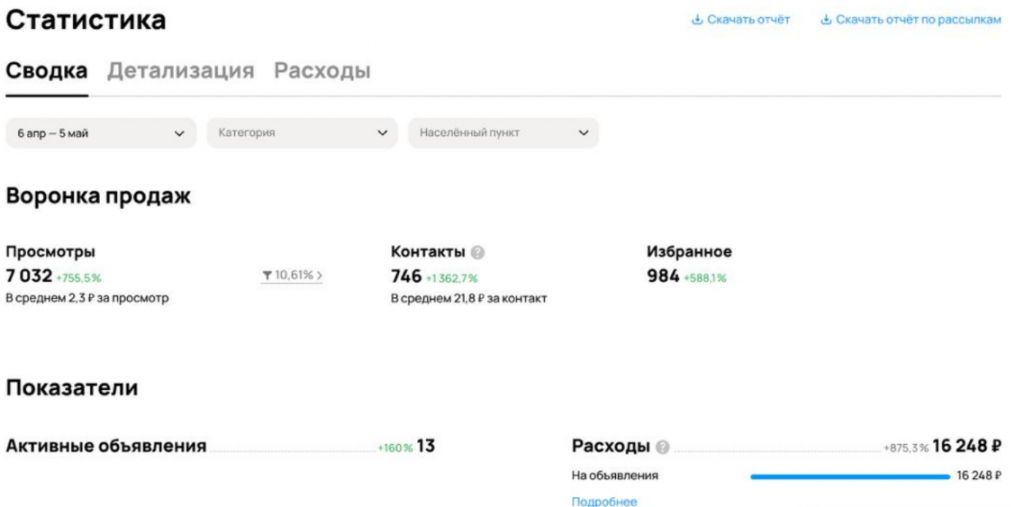
Task: Click the total expenses 16 248 ₽ in bold
Action: (x=967, y=447)
